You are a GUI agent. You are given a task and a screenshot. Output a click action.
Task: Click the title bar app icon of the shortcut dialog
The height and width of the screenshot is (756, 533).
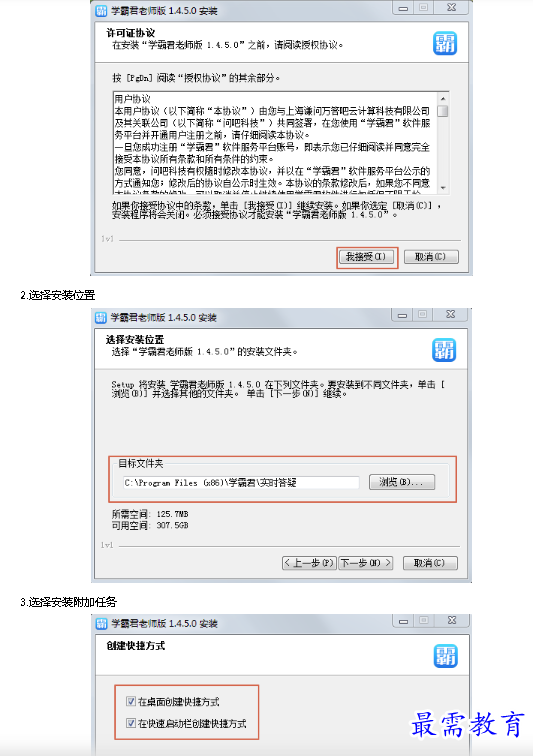pyautogui.click(x=101, y=623)
